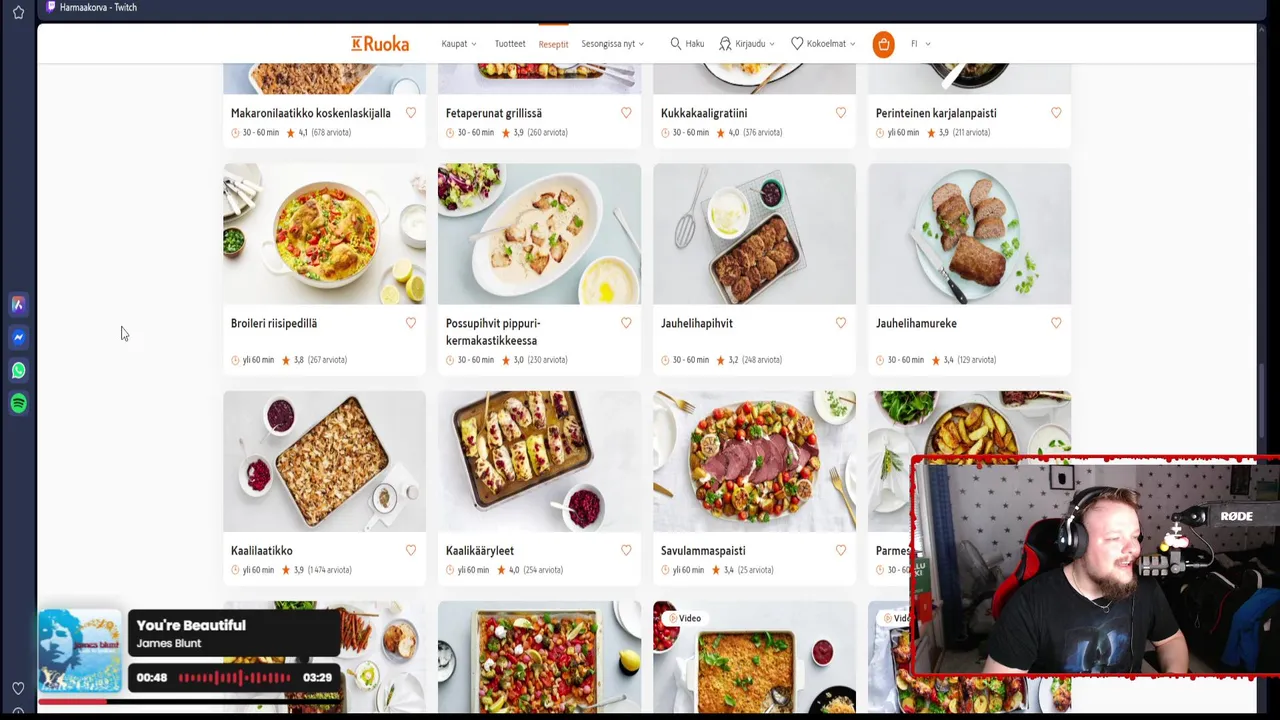
Task: Open the WhatsApp sidebar icon
Action: click(x=18, y=370)
